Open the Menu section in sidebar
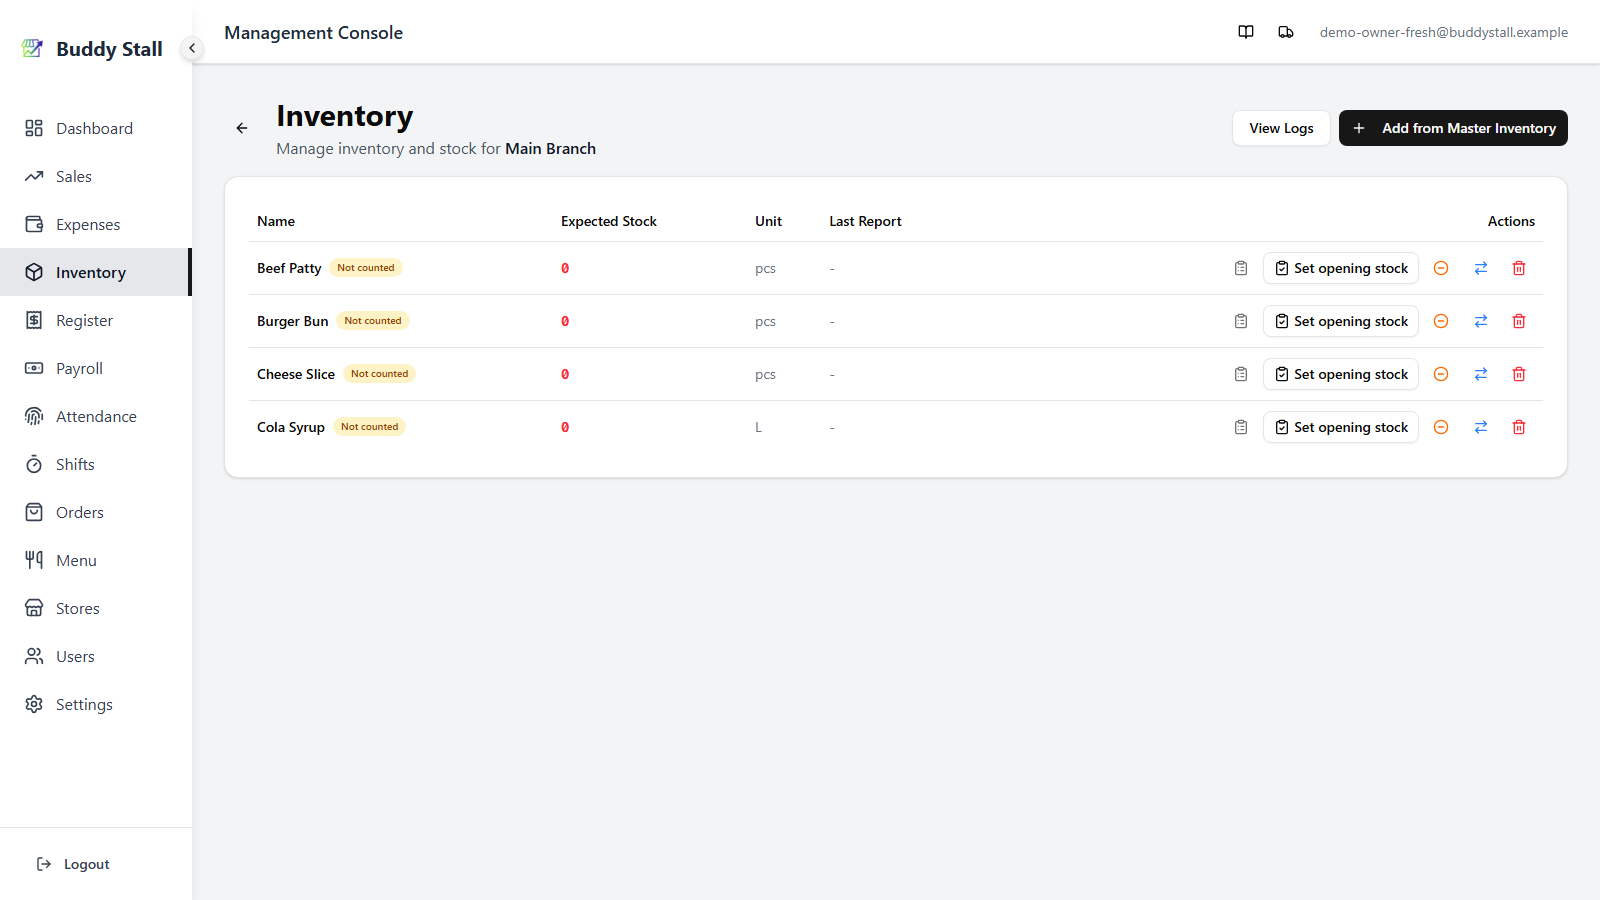Image resolution: width=1600 pixels, height=900 pixels. (x=94, y=560)
